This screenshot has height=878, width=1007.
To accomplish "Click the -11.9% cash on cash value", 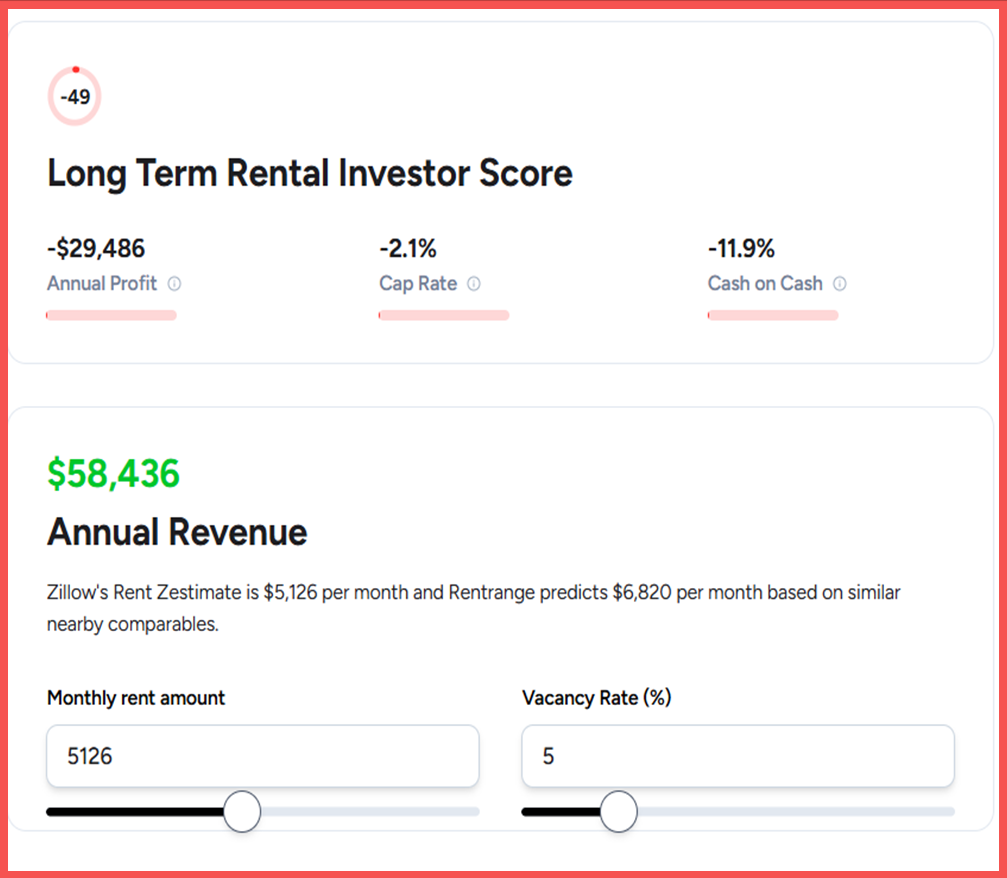I will point(741,249).
